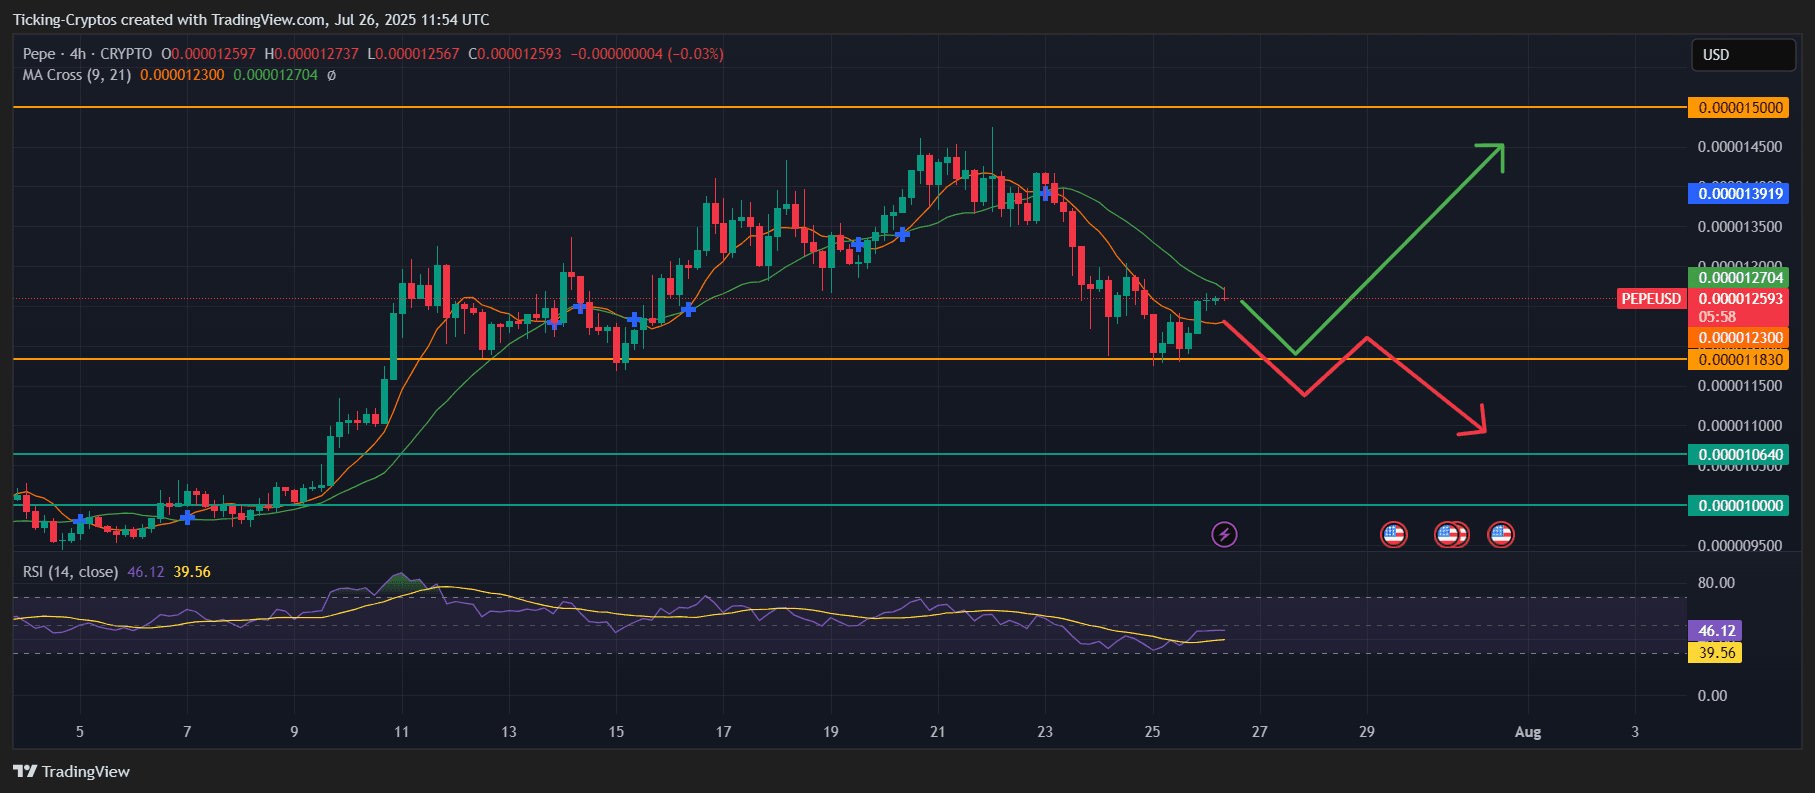This screenshot has width=1815, height=793.
Task: Click the 80.00 RSI axis tick
Action: pyautogui.click(x=1717, y=583)
